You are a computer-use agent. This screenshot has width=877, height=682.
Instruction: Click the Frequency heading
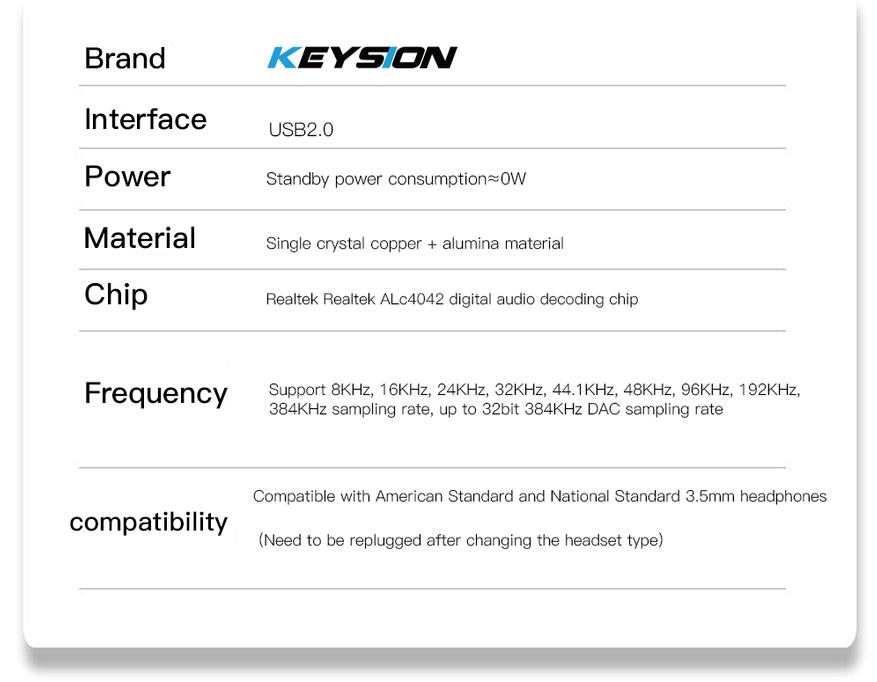point(155,394)
